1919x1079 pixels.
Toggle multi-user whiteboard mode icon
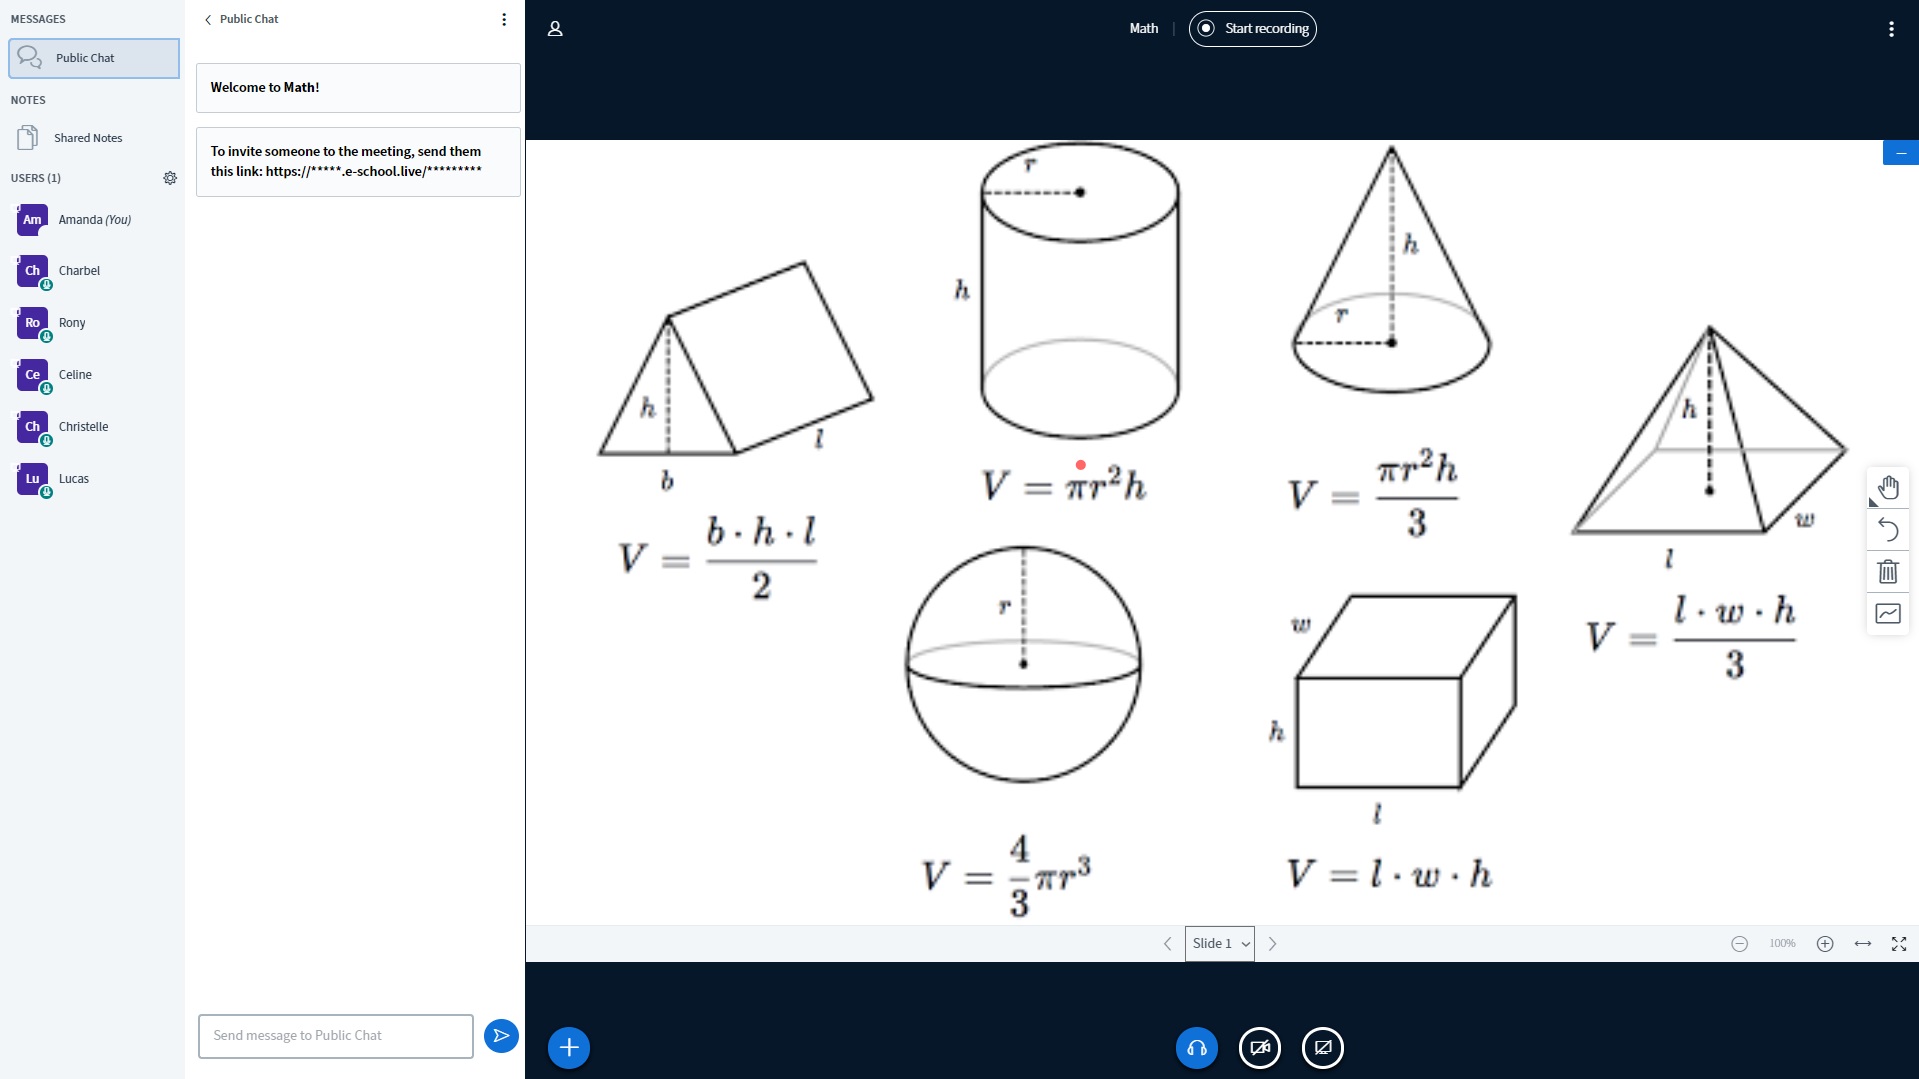click(x=1887, y=614)
